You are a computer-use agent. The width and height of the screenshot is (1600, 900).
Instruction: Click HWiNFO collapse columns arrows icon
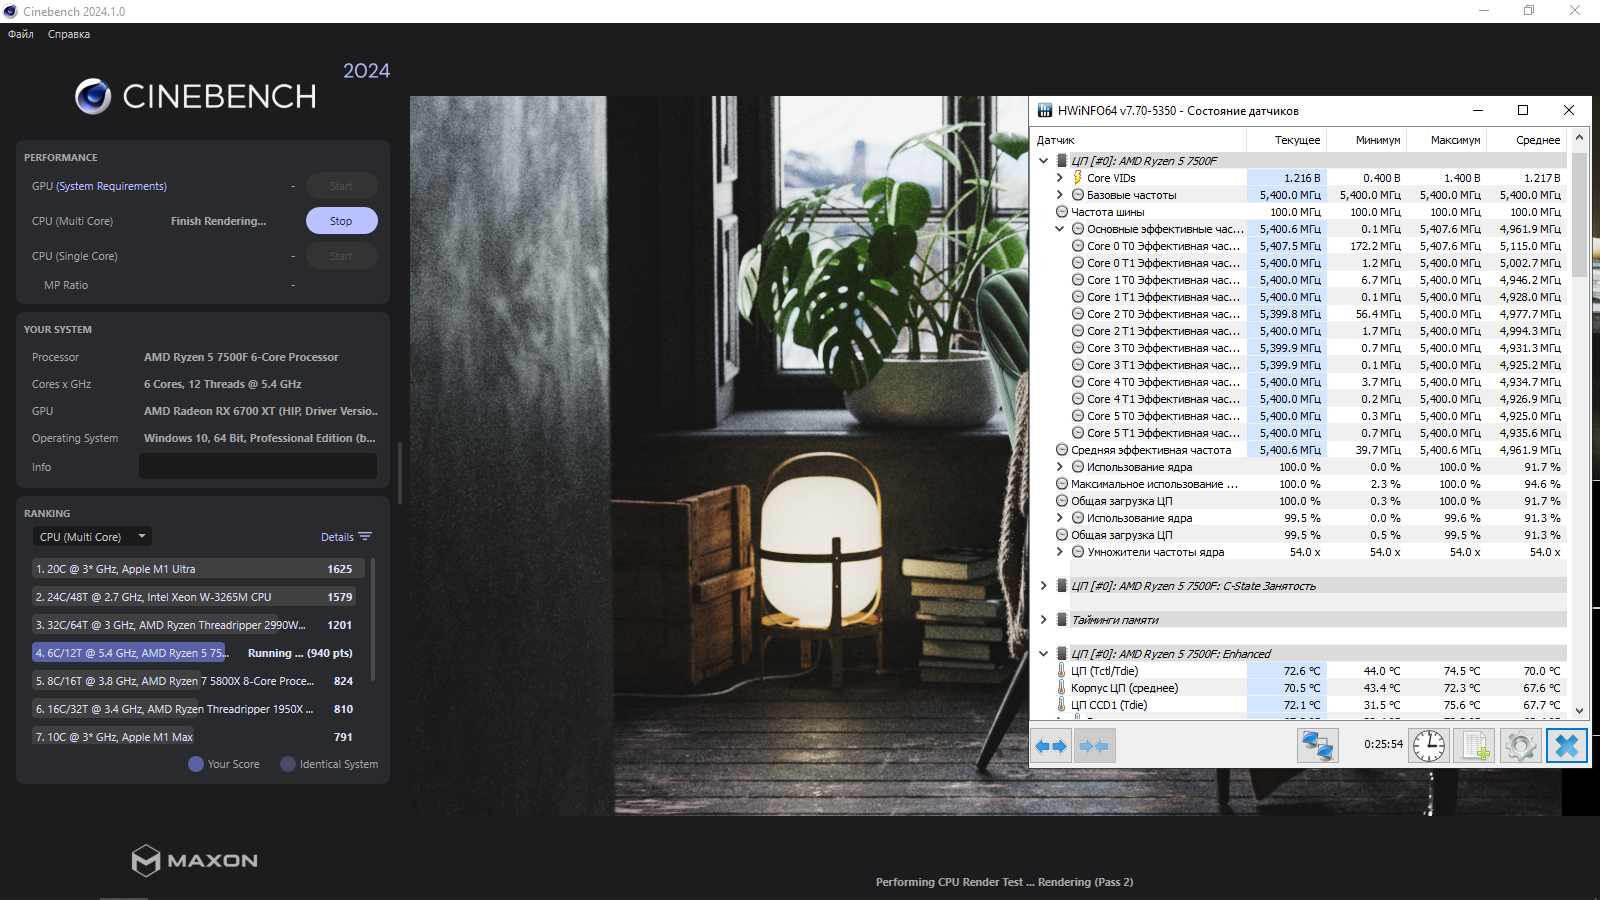tap(1094, 746)
